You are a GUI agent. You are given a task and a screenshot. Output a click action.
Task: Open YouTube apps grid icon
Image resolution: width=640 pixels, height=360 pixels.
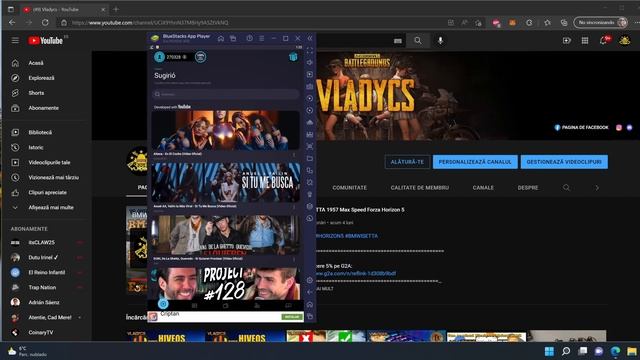tap(585, 40)
